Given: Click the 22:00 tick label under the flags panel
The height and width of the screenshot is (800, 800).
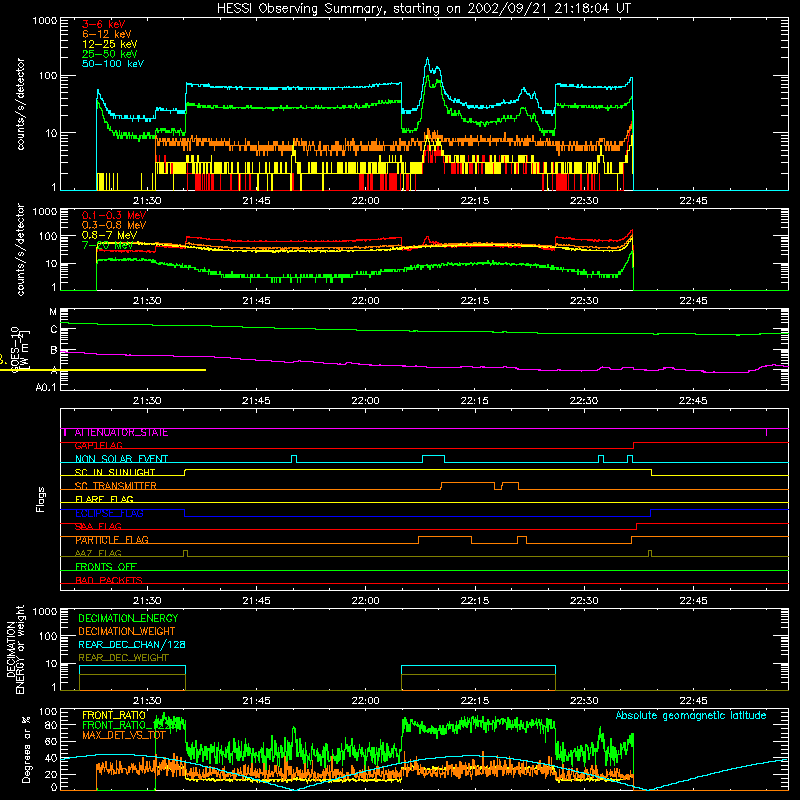Looking at the screenshot, I should click(x=365, y=601).
